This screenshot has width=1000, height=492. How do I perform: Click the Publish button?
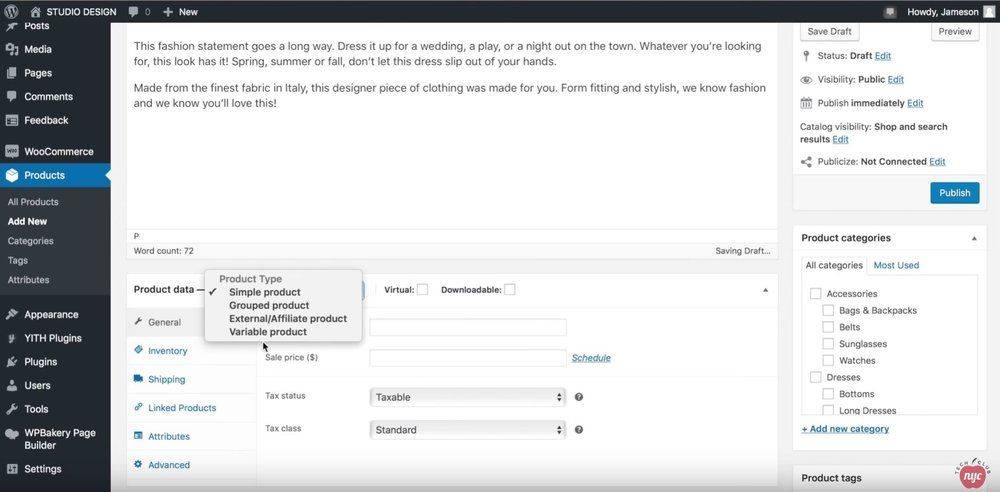[x=954, y=193]
